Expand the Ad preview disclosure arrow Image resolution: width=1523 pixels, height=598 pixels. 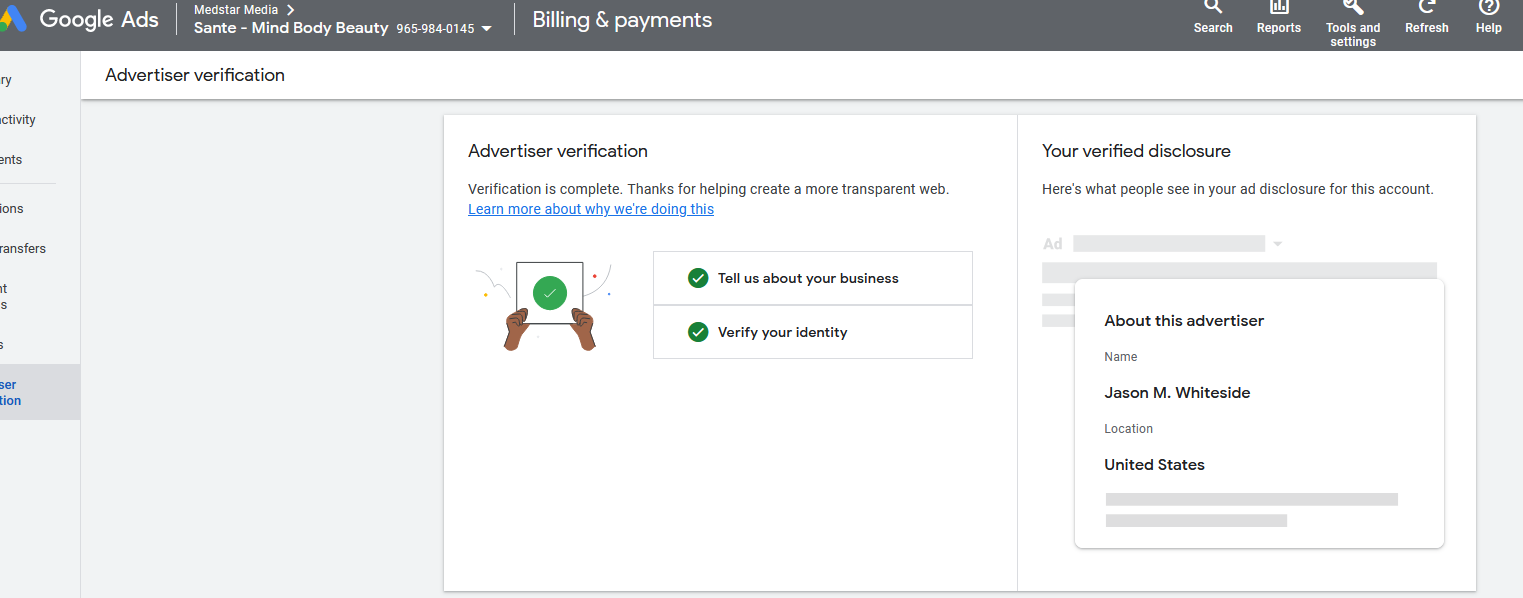click(1277, 244)
